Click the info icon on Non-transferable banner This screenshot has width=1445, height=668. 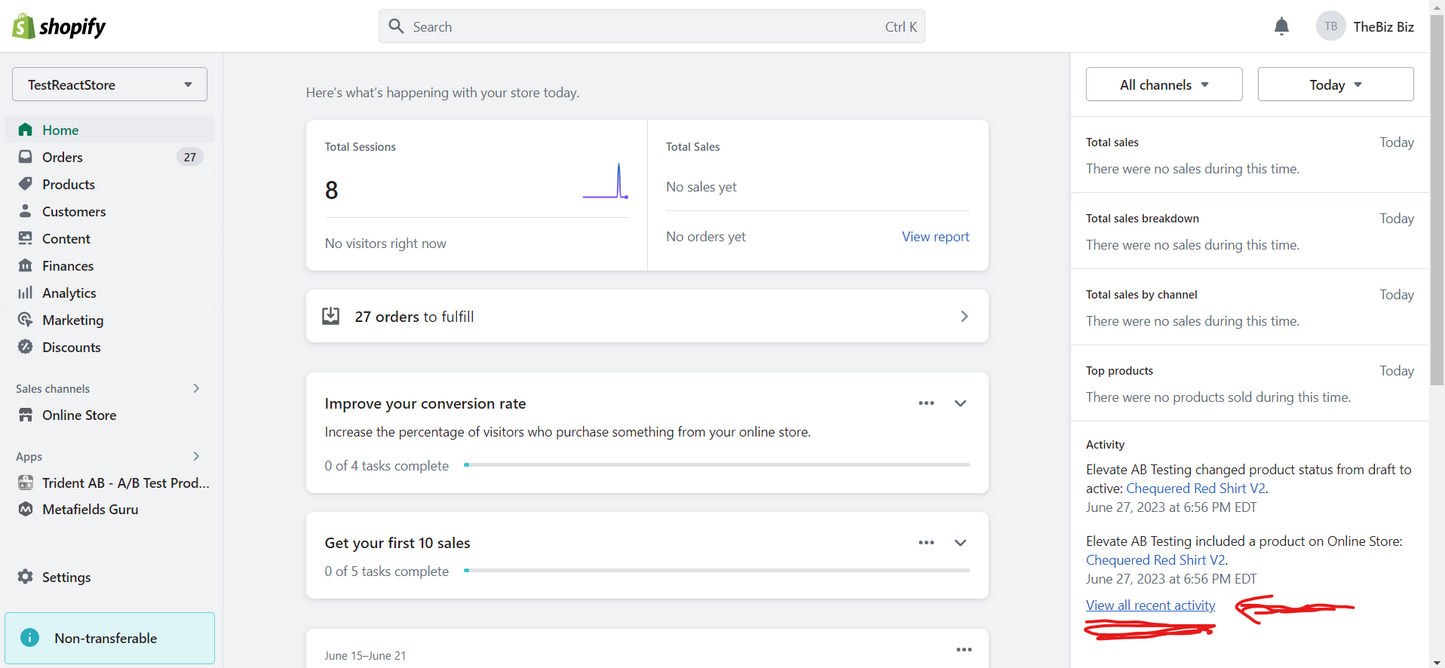click(30, 638)
